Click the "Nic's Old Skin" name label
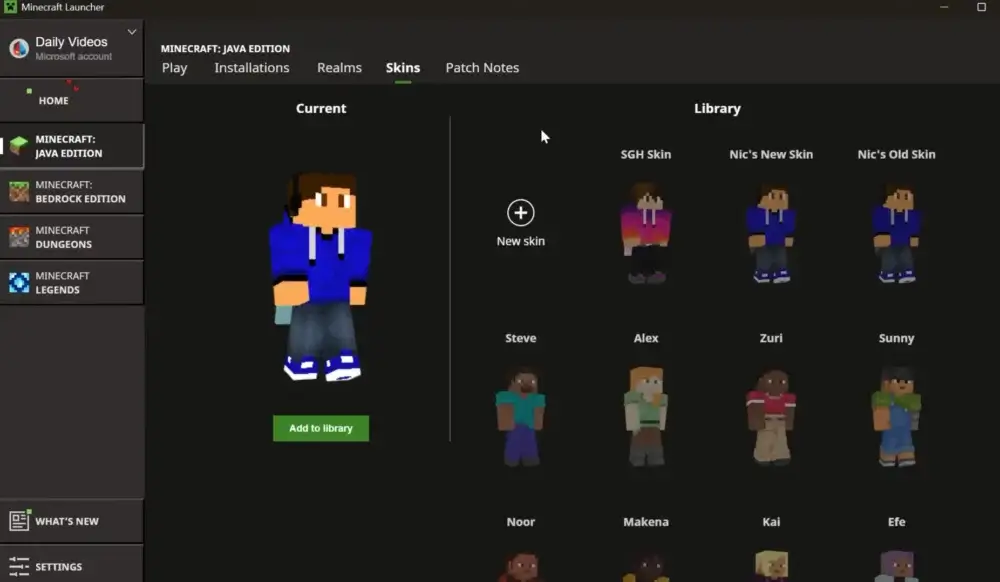The width and height of the screenshot is (1000, 582). 897,154
